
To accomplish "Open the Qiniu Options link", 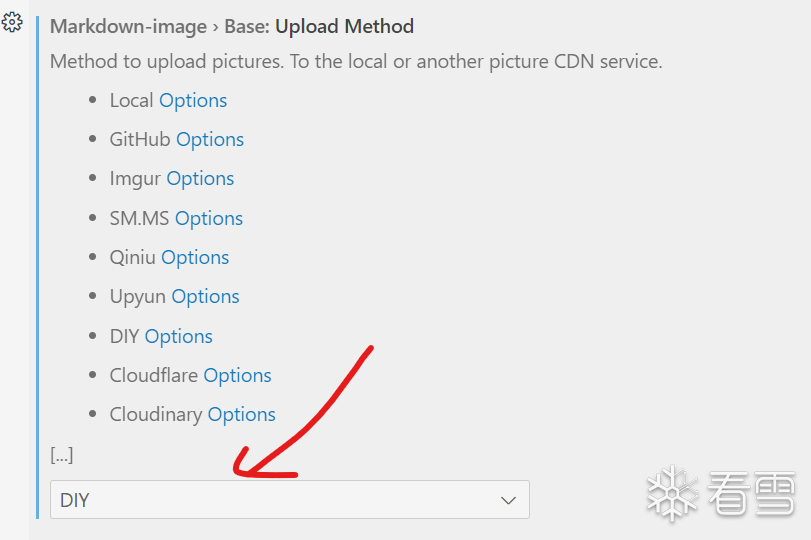I will point(195,257).
